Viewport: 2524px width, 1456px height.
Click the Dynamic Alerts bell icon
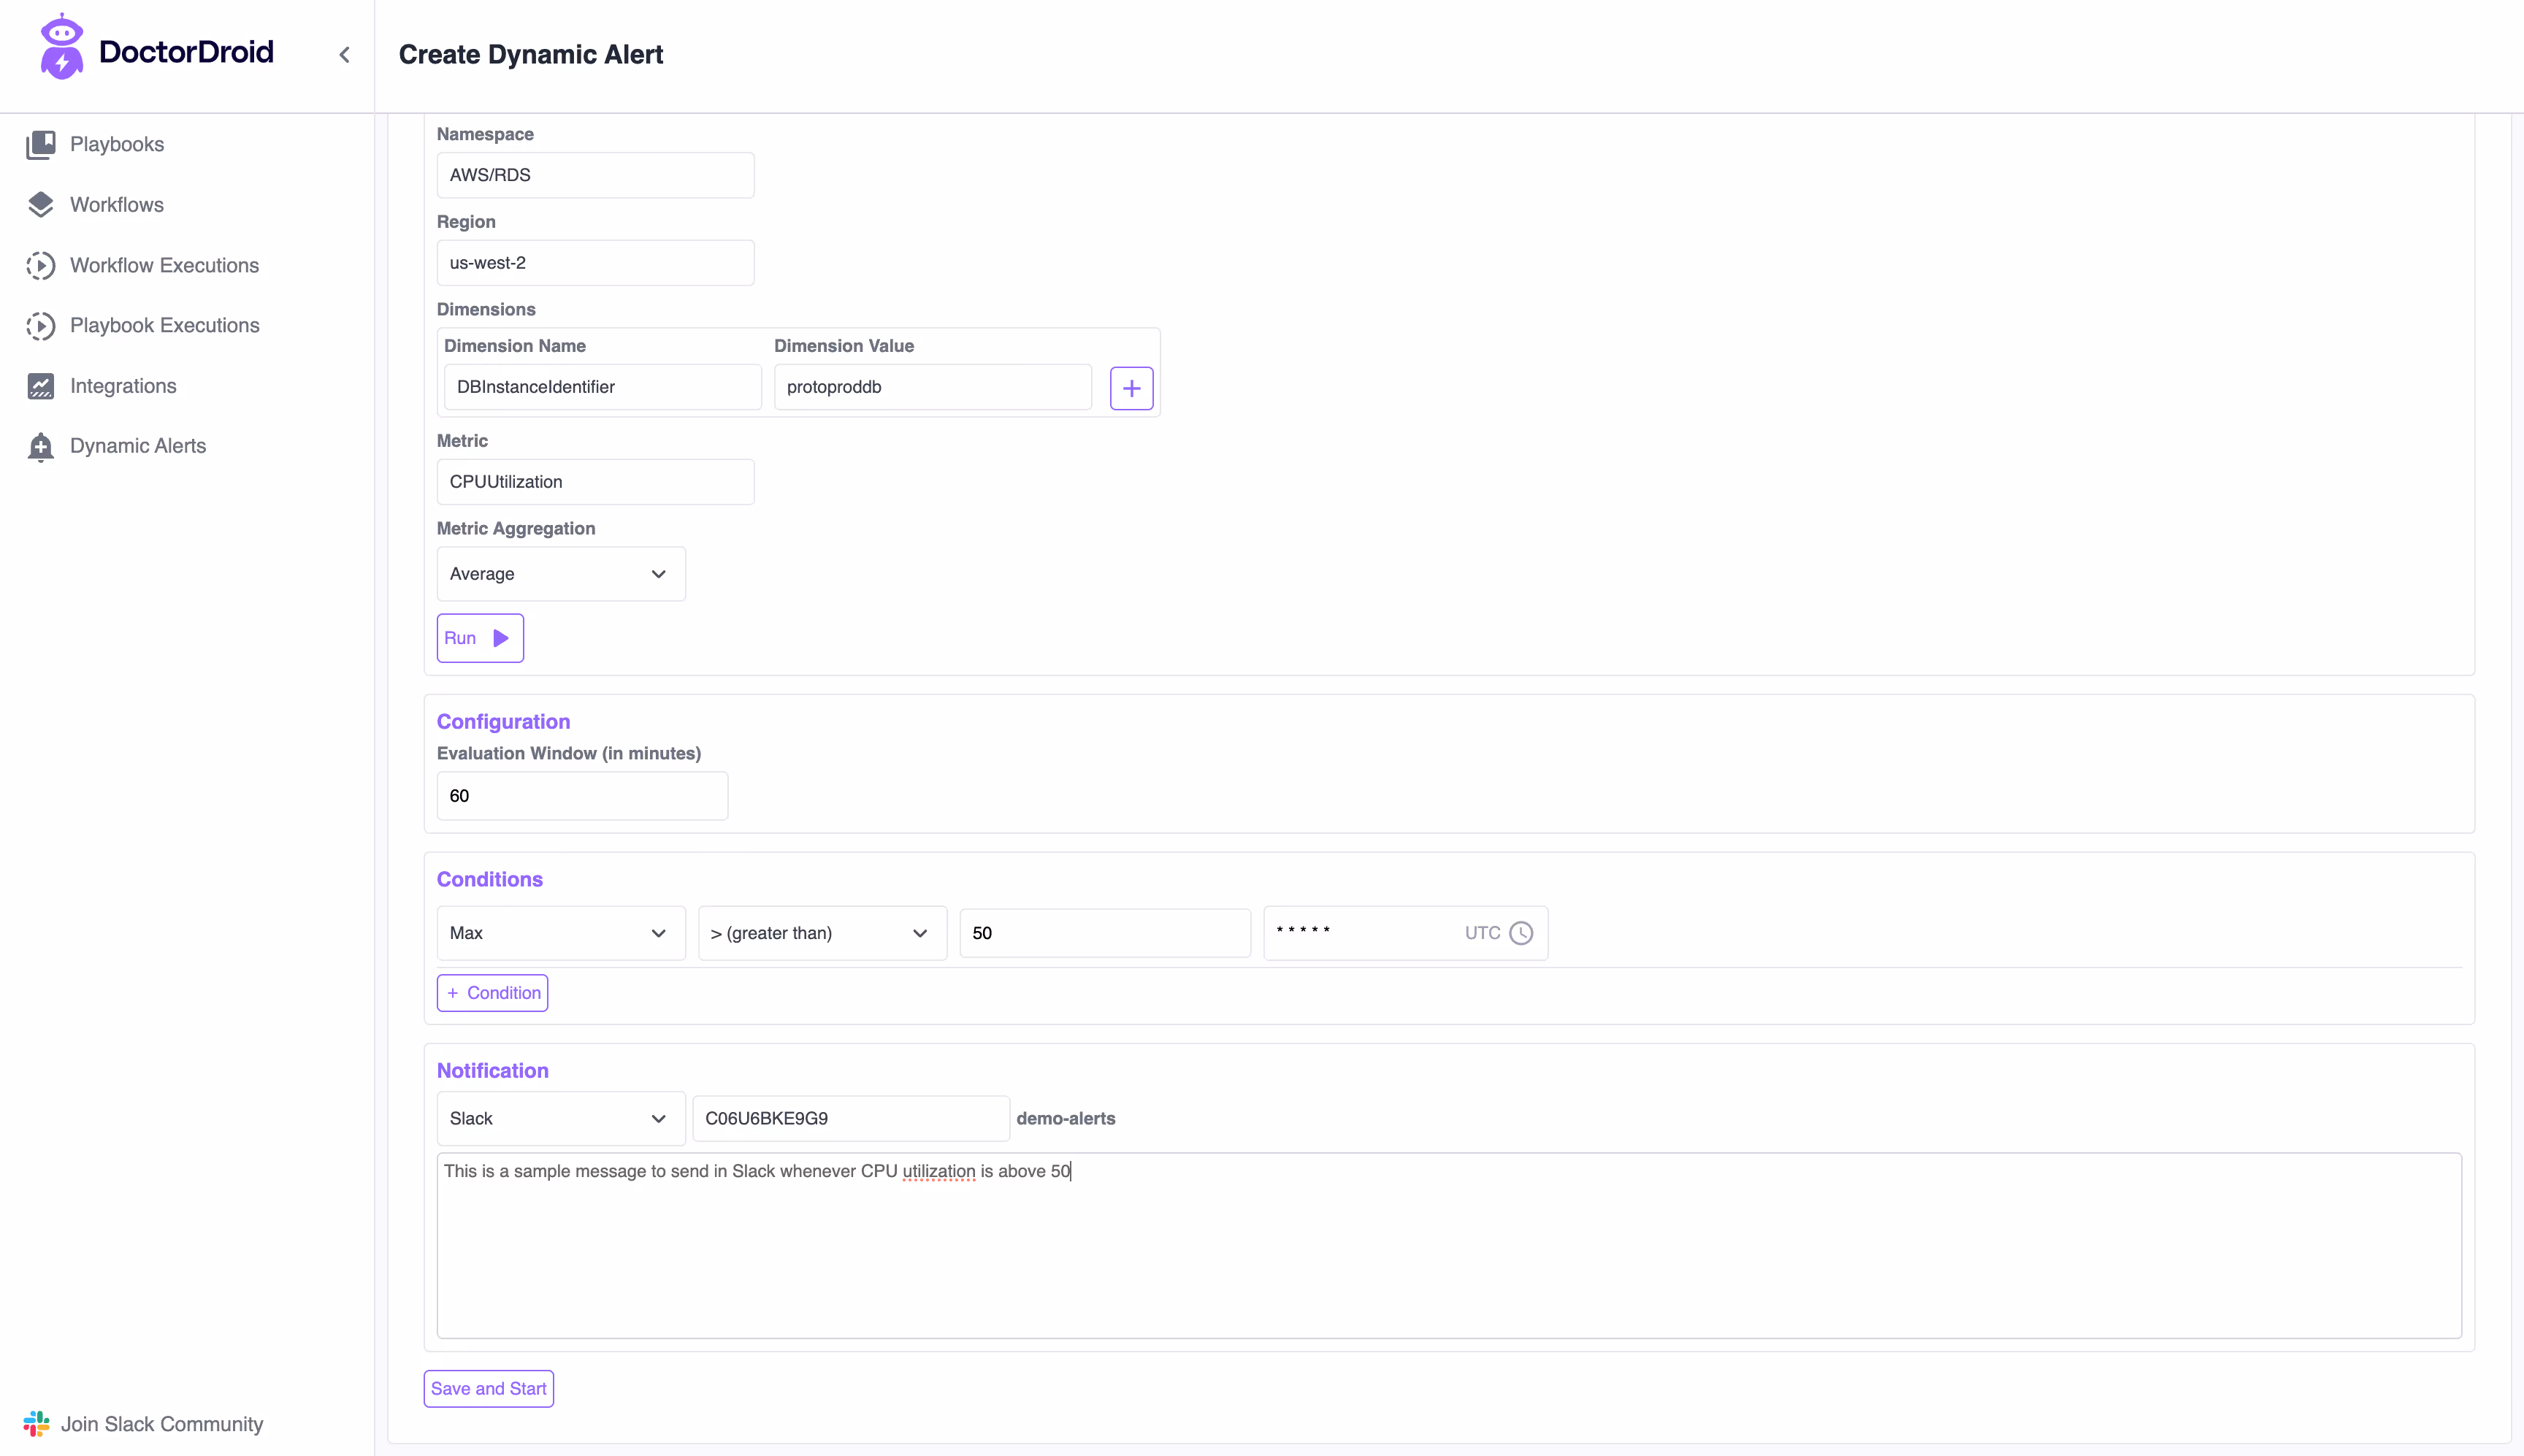tap(41, 447)
